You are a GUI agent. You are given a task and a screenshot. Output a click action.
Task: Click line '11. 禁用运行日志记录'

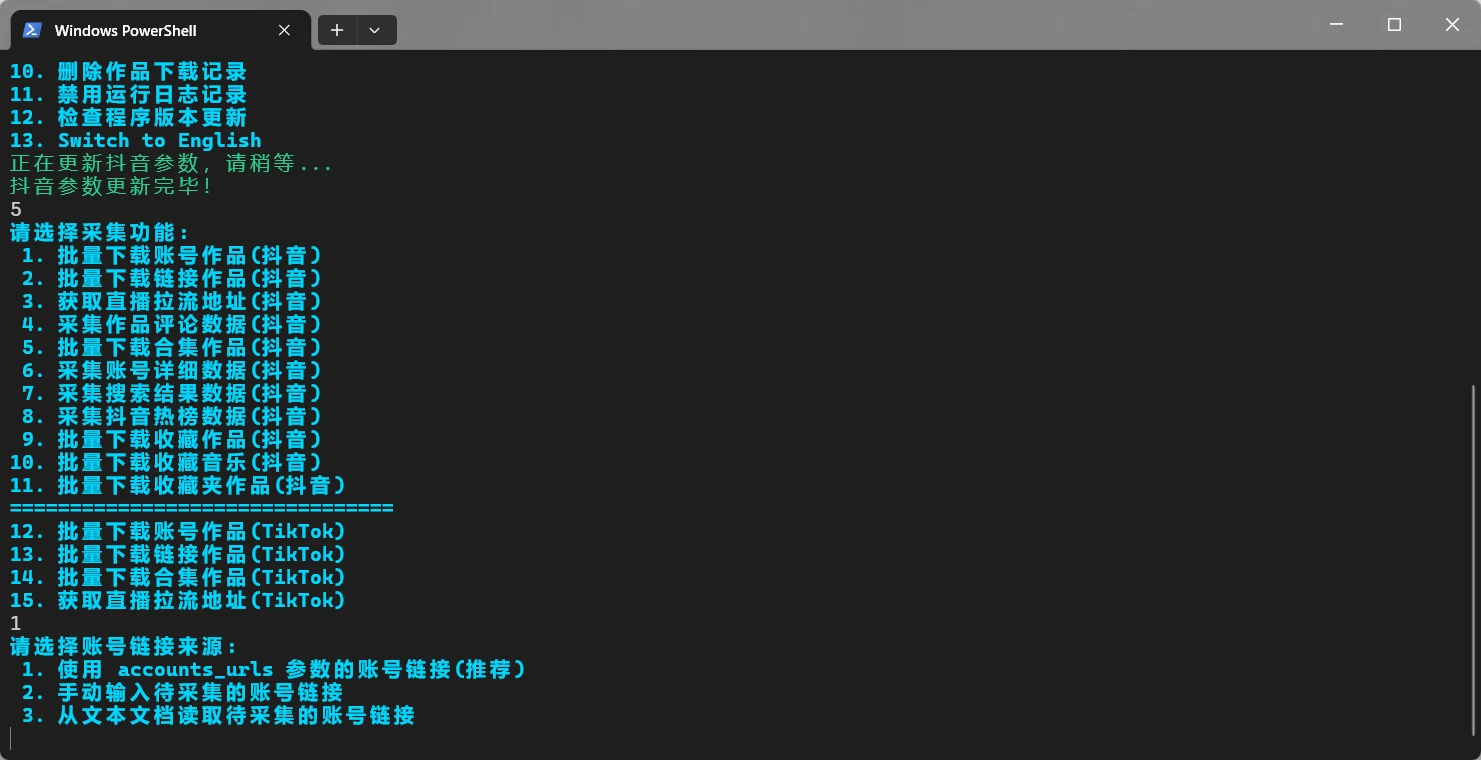[x=128, y=95]
